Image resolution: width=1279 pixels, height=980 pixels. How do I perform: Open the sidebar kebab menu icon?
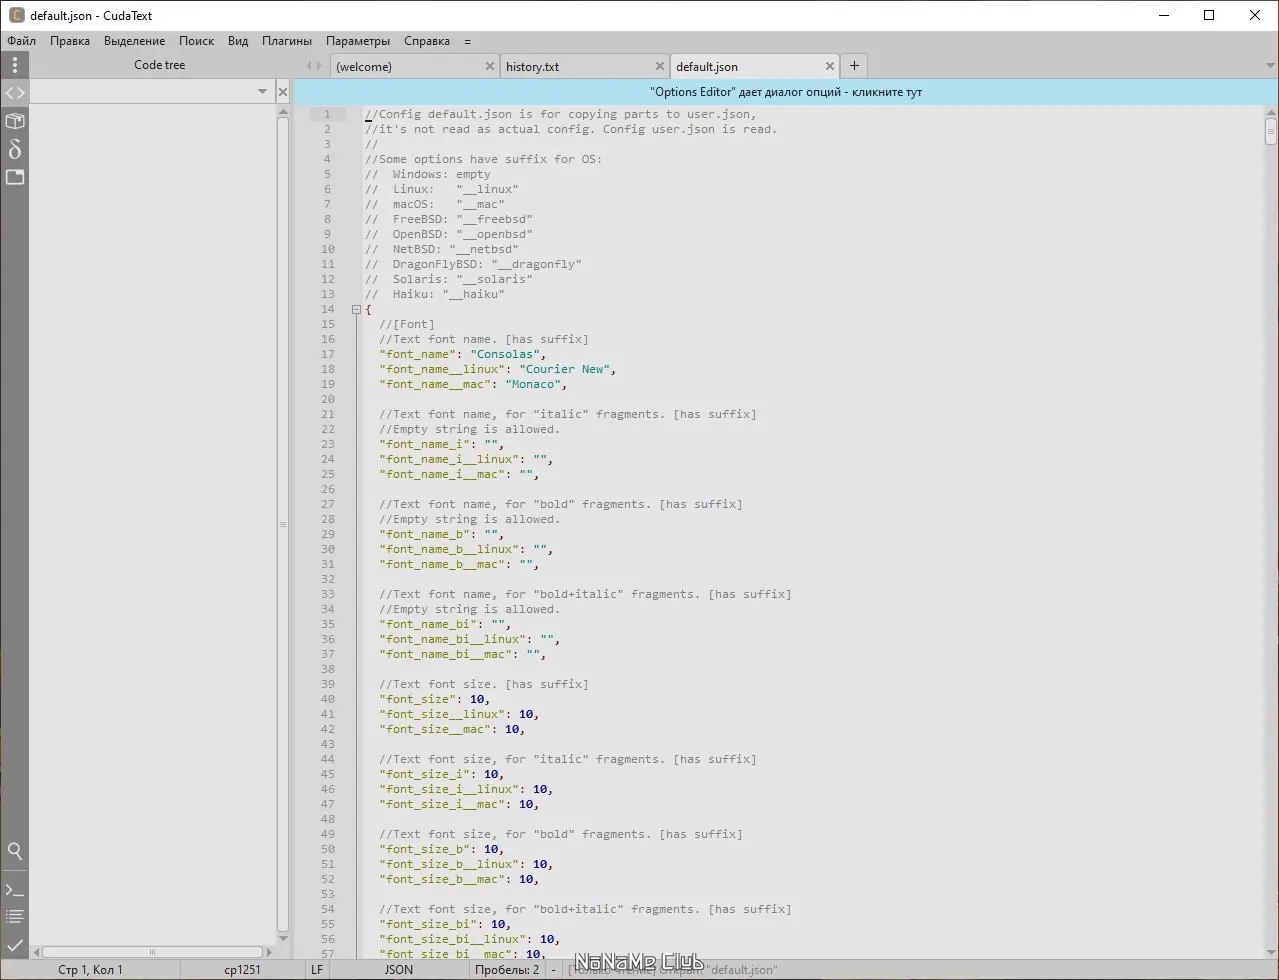14,65
